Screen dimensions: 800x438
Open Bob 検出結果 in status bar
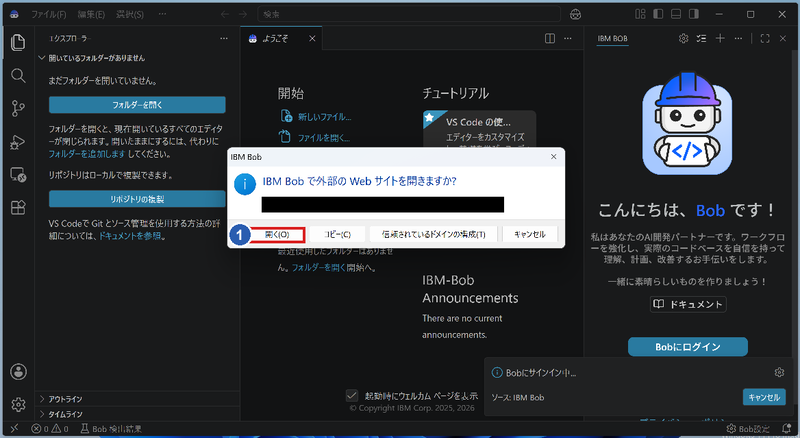111,429
